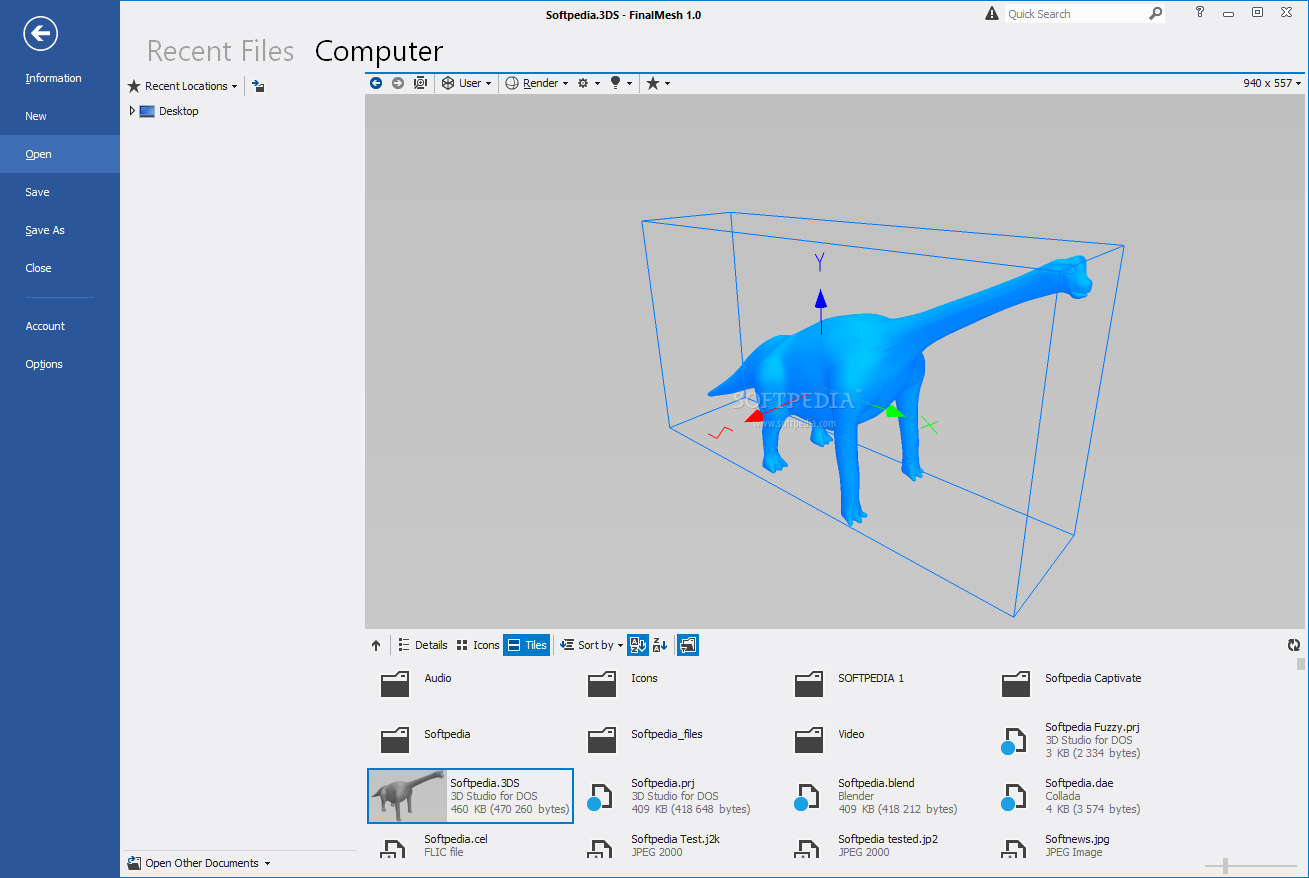Click the folder-up icon beside Recent Locations
The image size is (1309, 878).
coord(258,86)
